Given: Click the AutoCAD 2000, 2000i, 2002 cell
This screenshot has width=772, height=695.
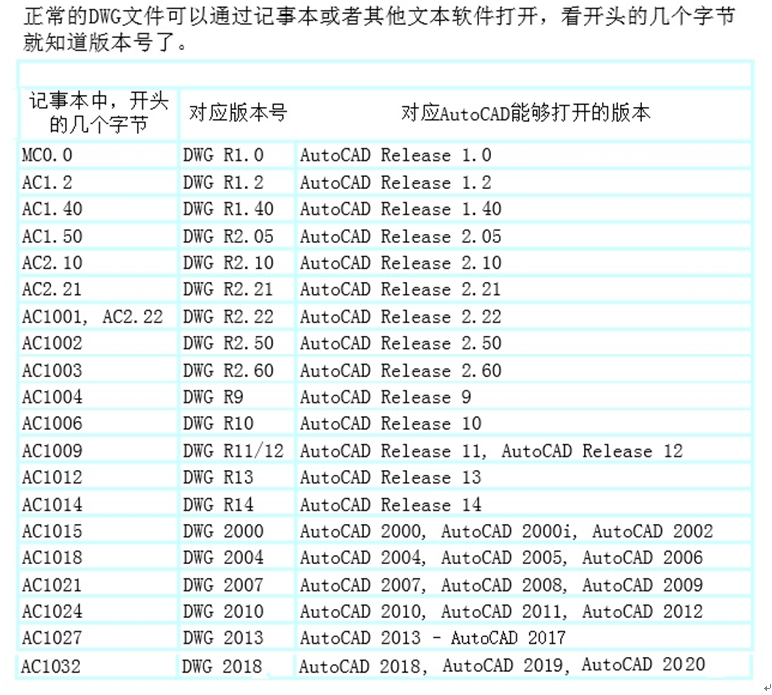Looking at the screenshot, I should pyautogui.click(x=523, y=531).
